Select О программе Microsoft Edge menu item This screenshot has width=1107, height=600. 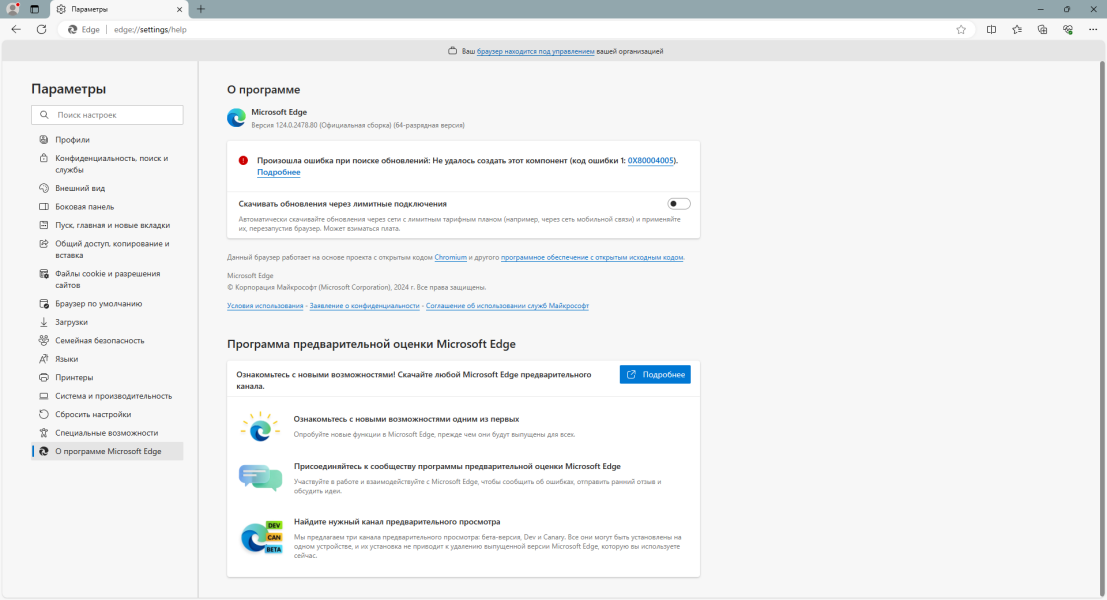pos(107,451)
